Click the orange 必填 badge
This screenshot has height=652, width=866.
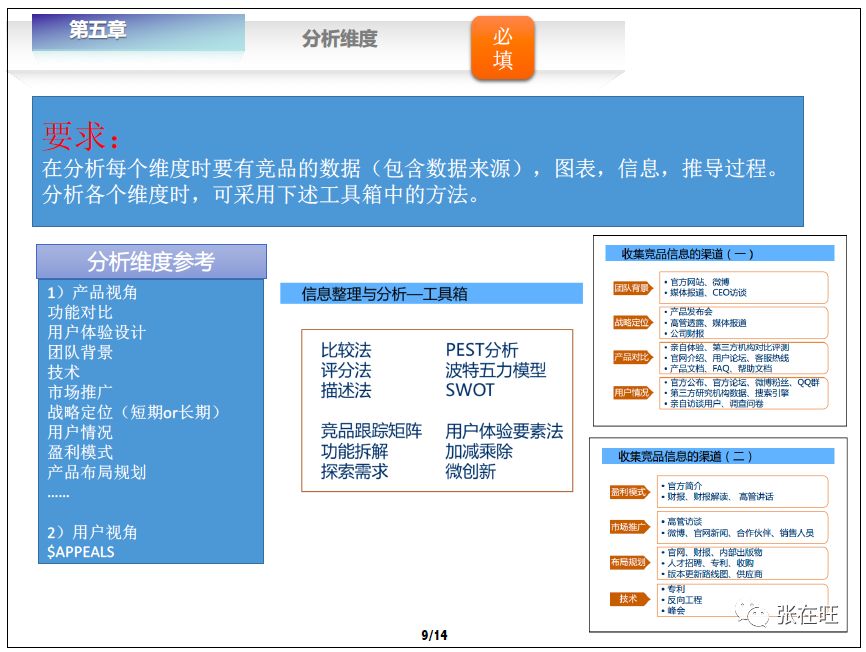pos(503,48)
